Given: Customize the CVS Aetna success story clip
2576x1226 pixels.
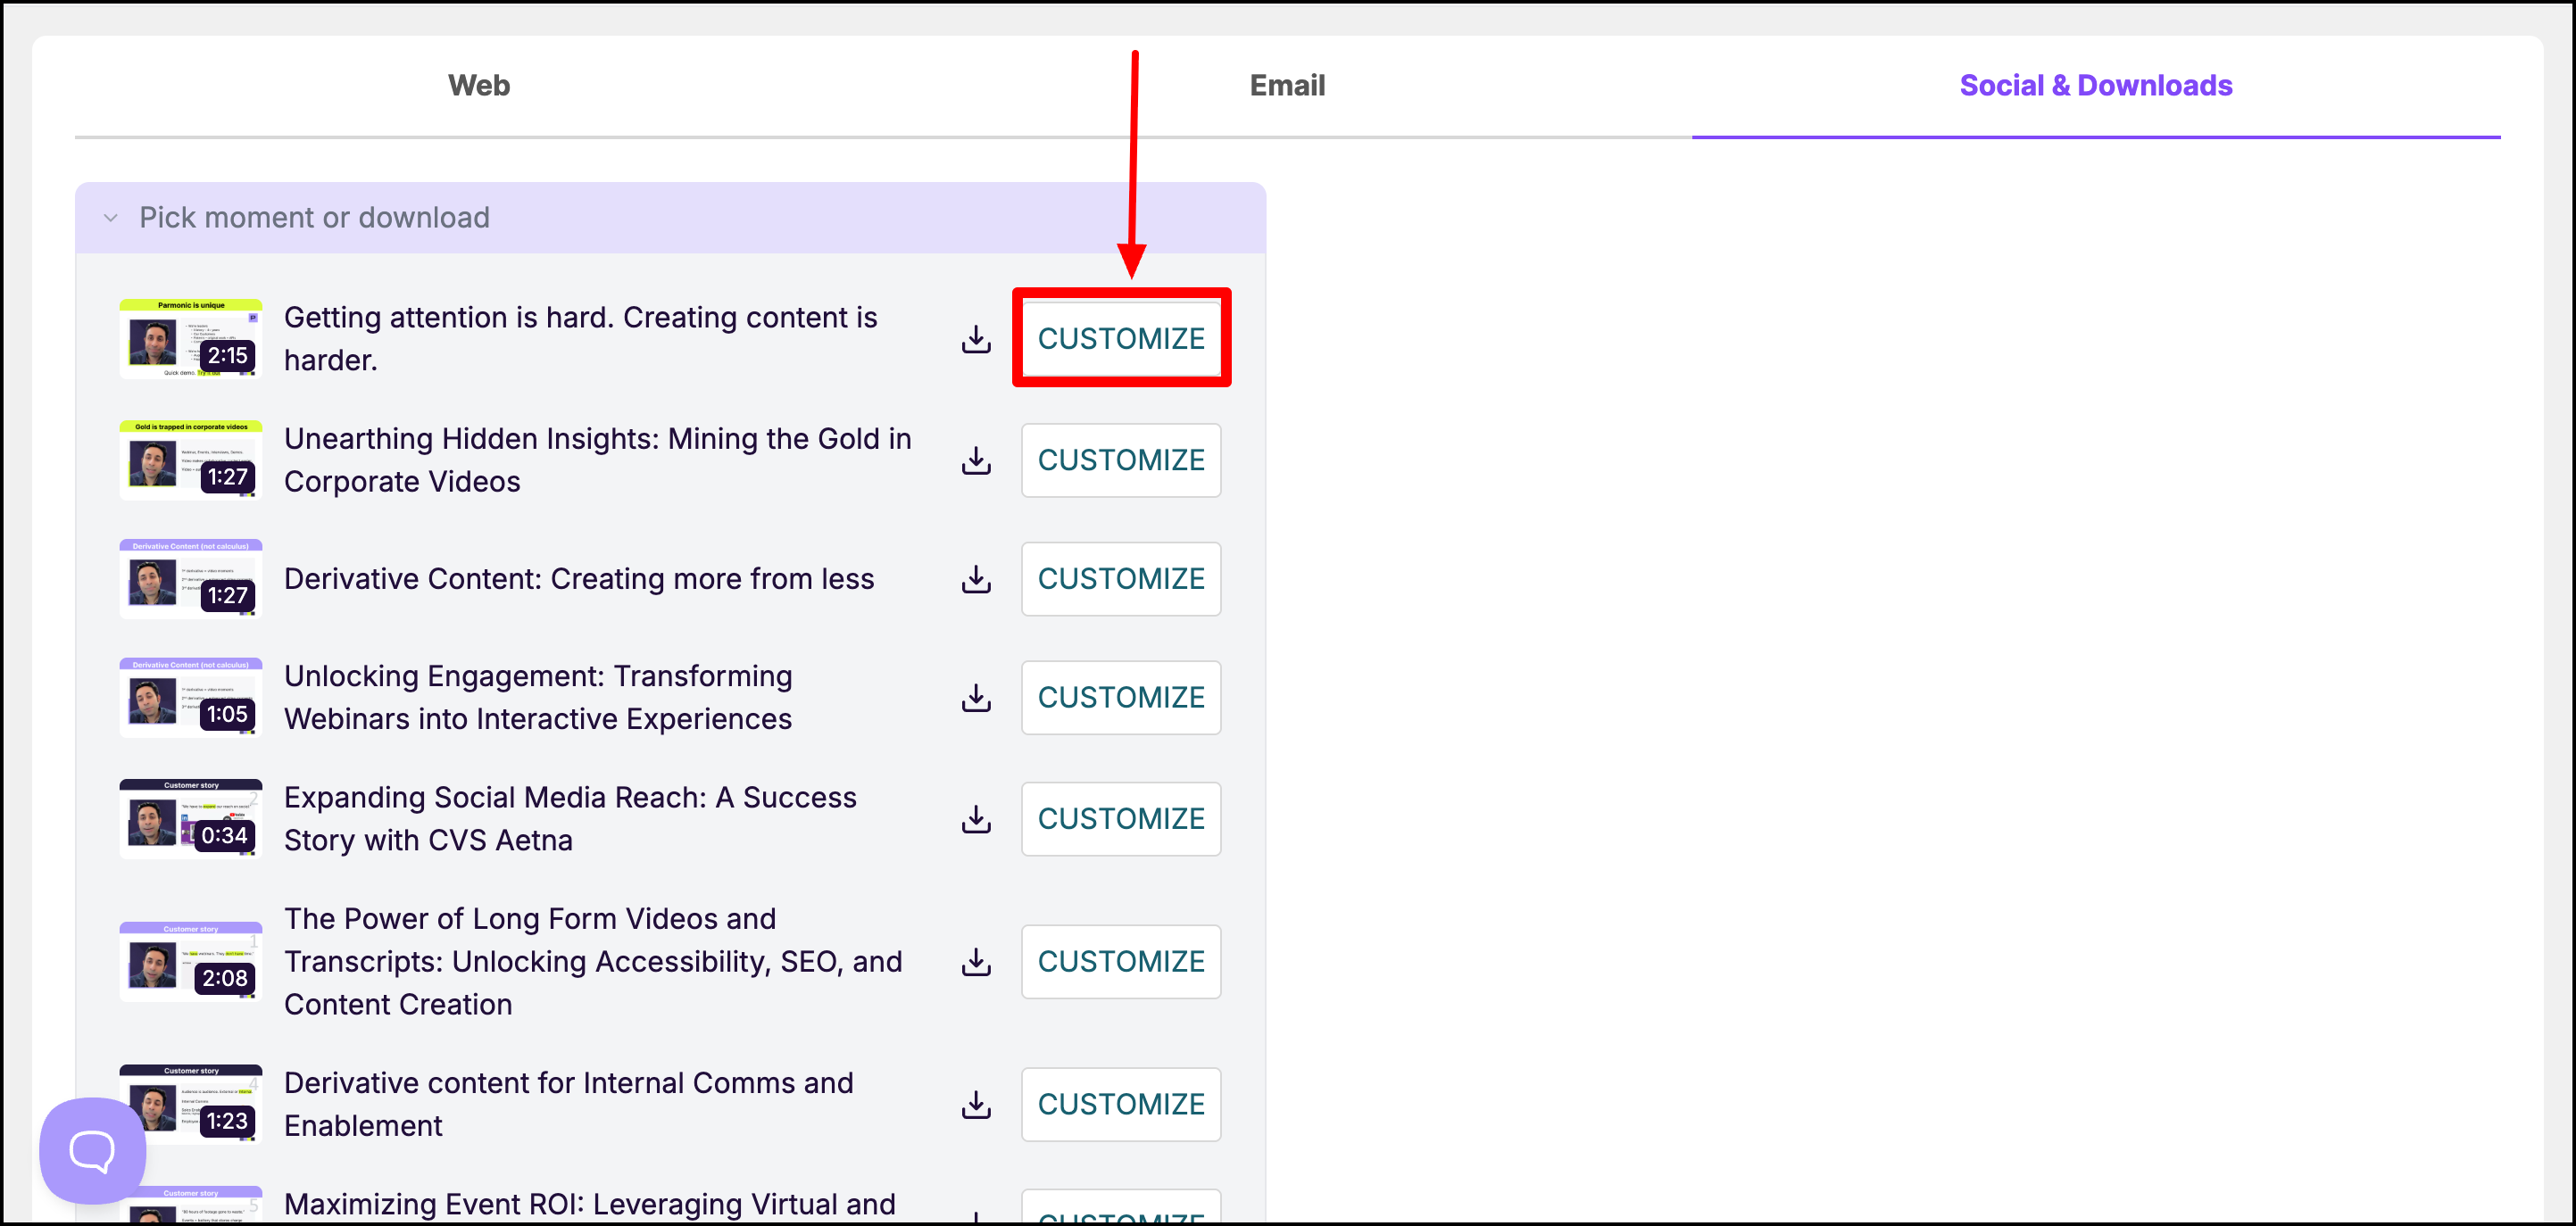Looking at the screenshot, I should (1120, 819).
